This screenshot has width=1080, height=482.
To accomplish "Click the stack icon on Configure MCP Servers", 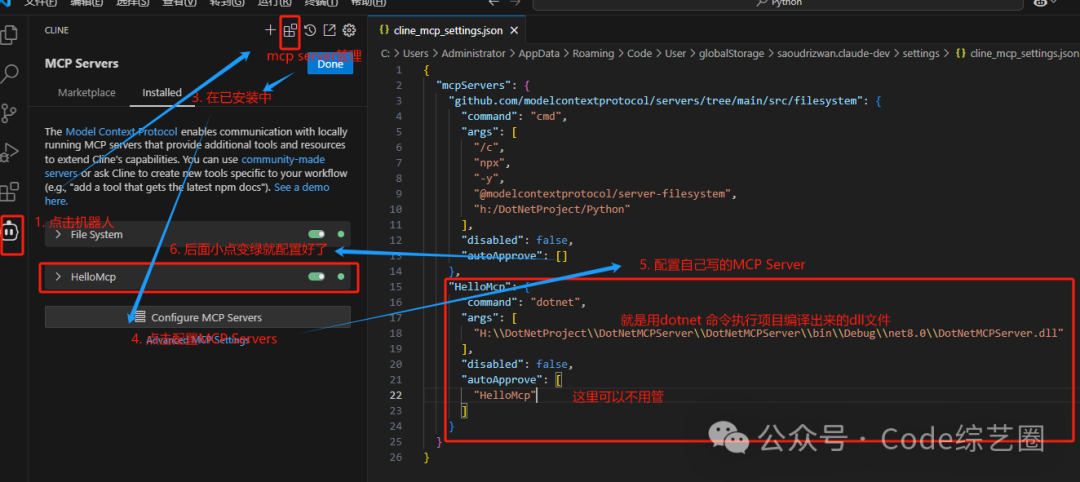I will (x=140, y=317).
